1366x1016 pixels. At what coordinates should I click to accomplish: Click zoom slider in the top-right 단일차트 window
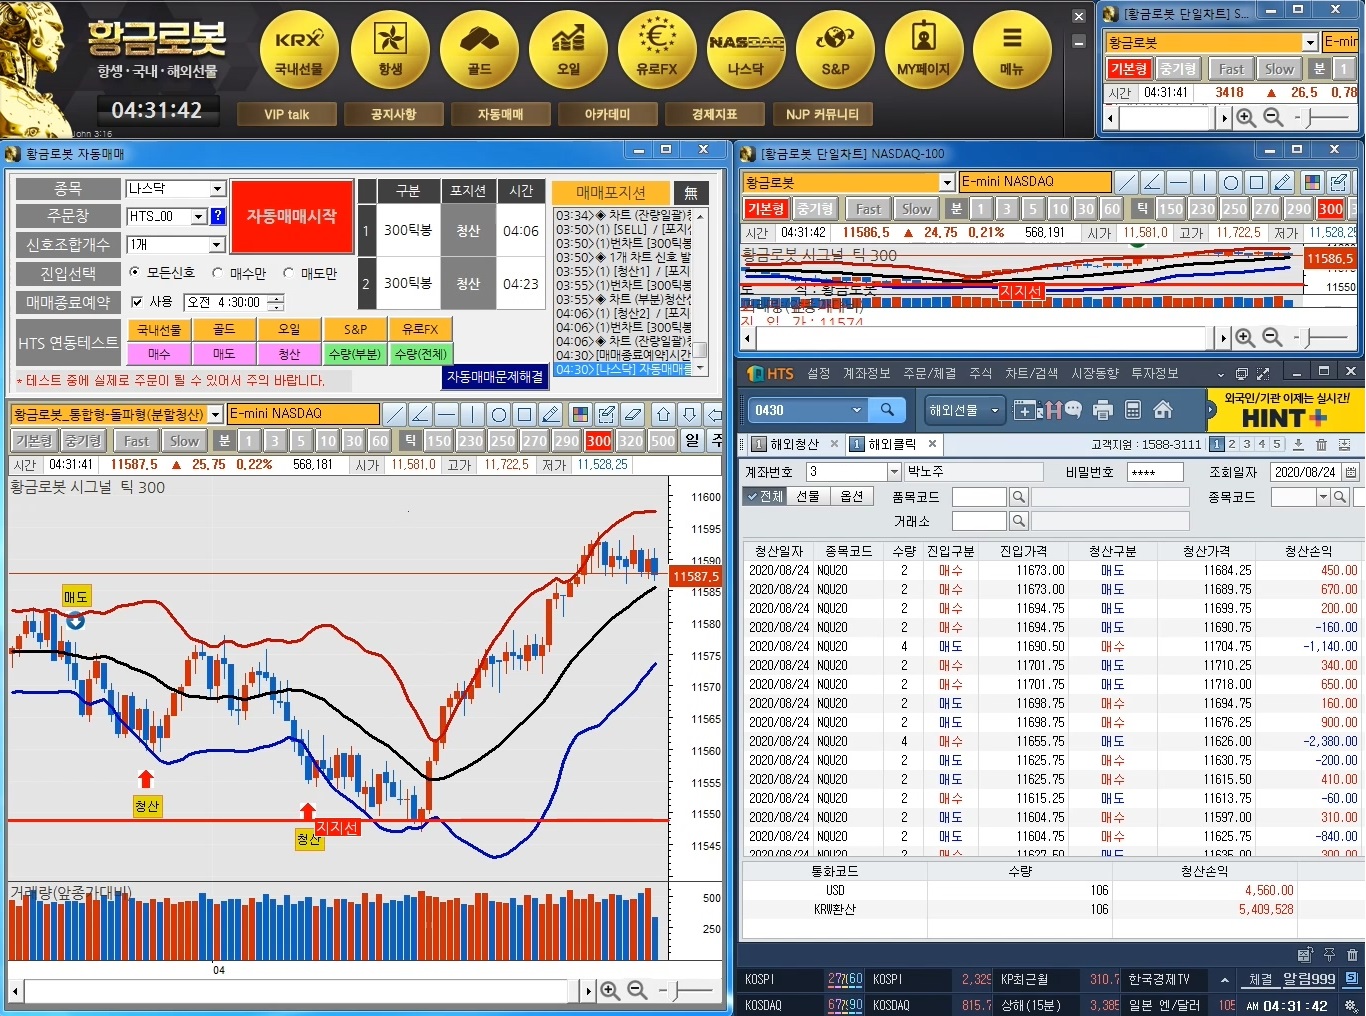point(1322,118)
